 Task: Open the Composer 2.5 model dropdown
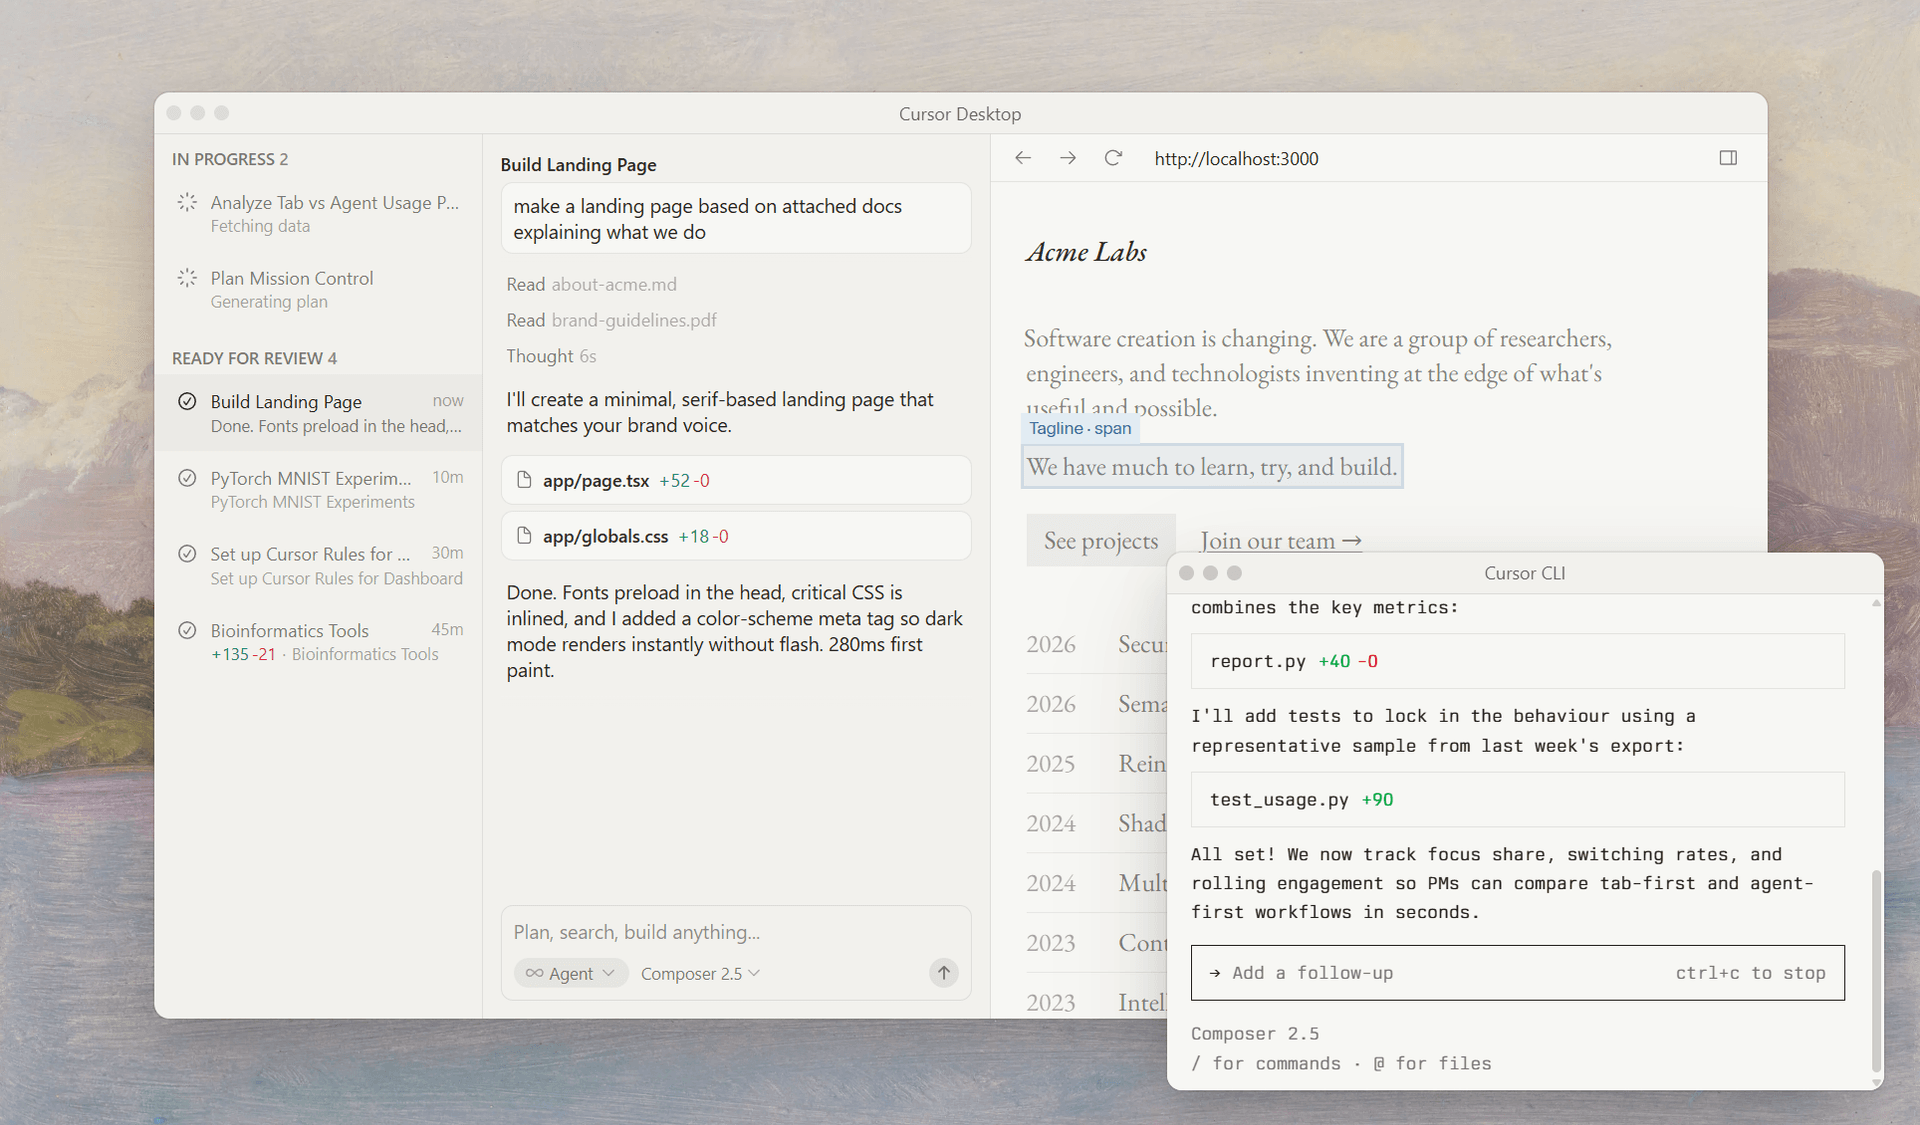[700, 973]
